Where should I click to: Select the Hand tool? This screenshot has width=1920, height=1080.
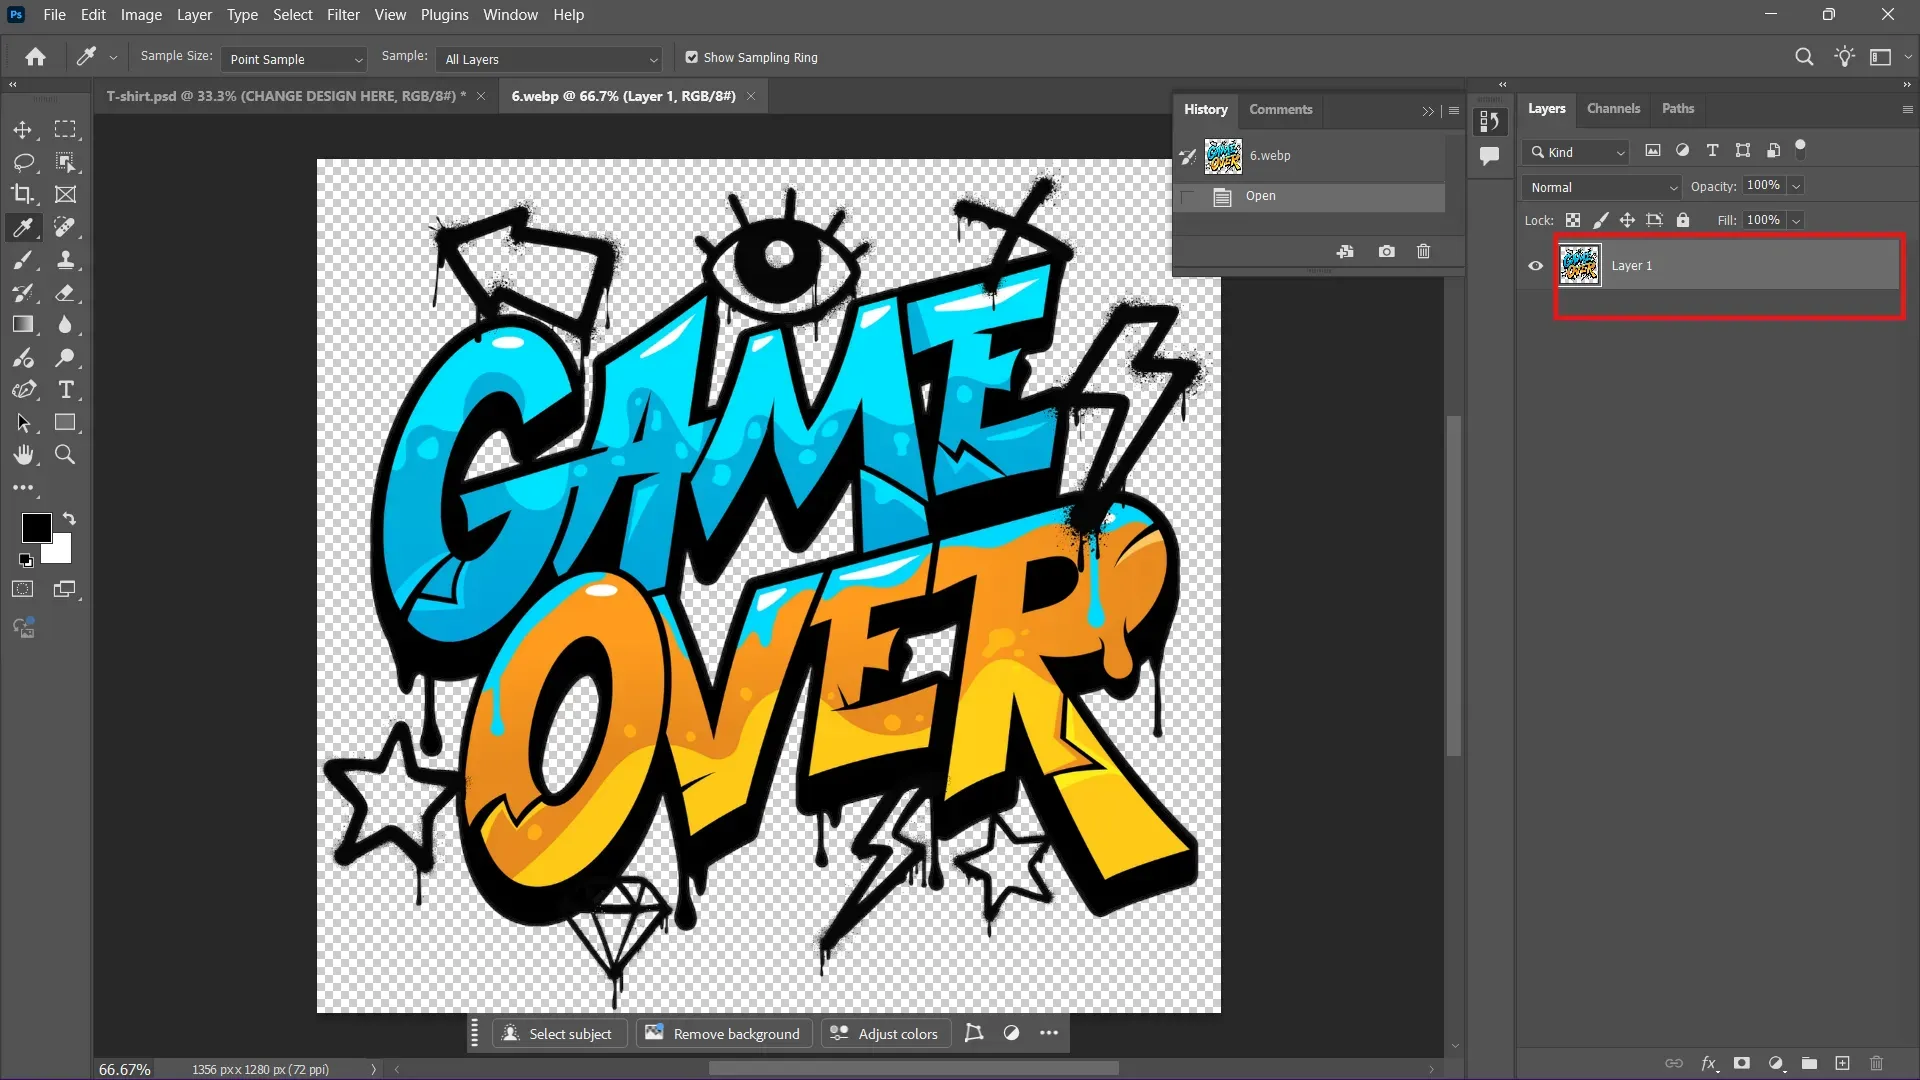tap(23, 455)
